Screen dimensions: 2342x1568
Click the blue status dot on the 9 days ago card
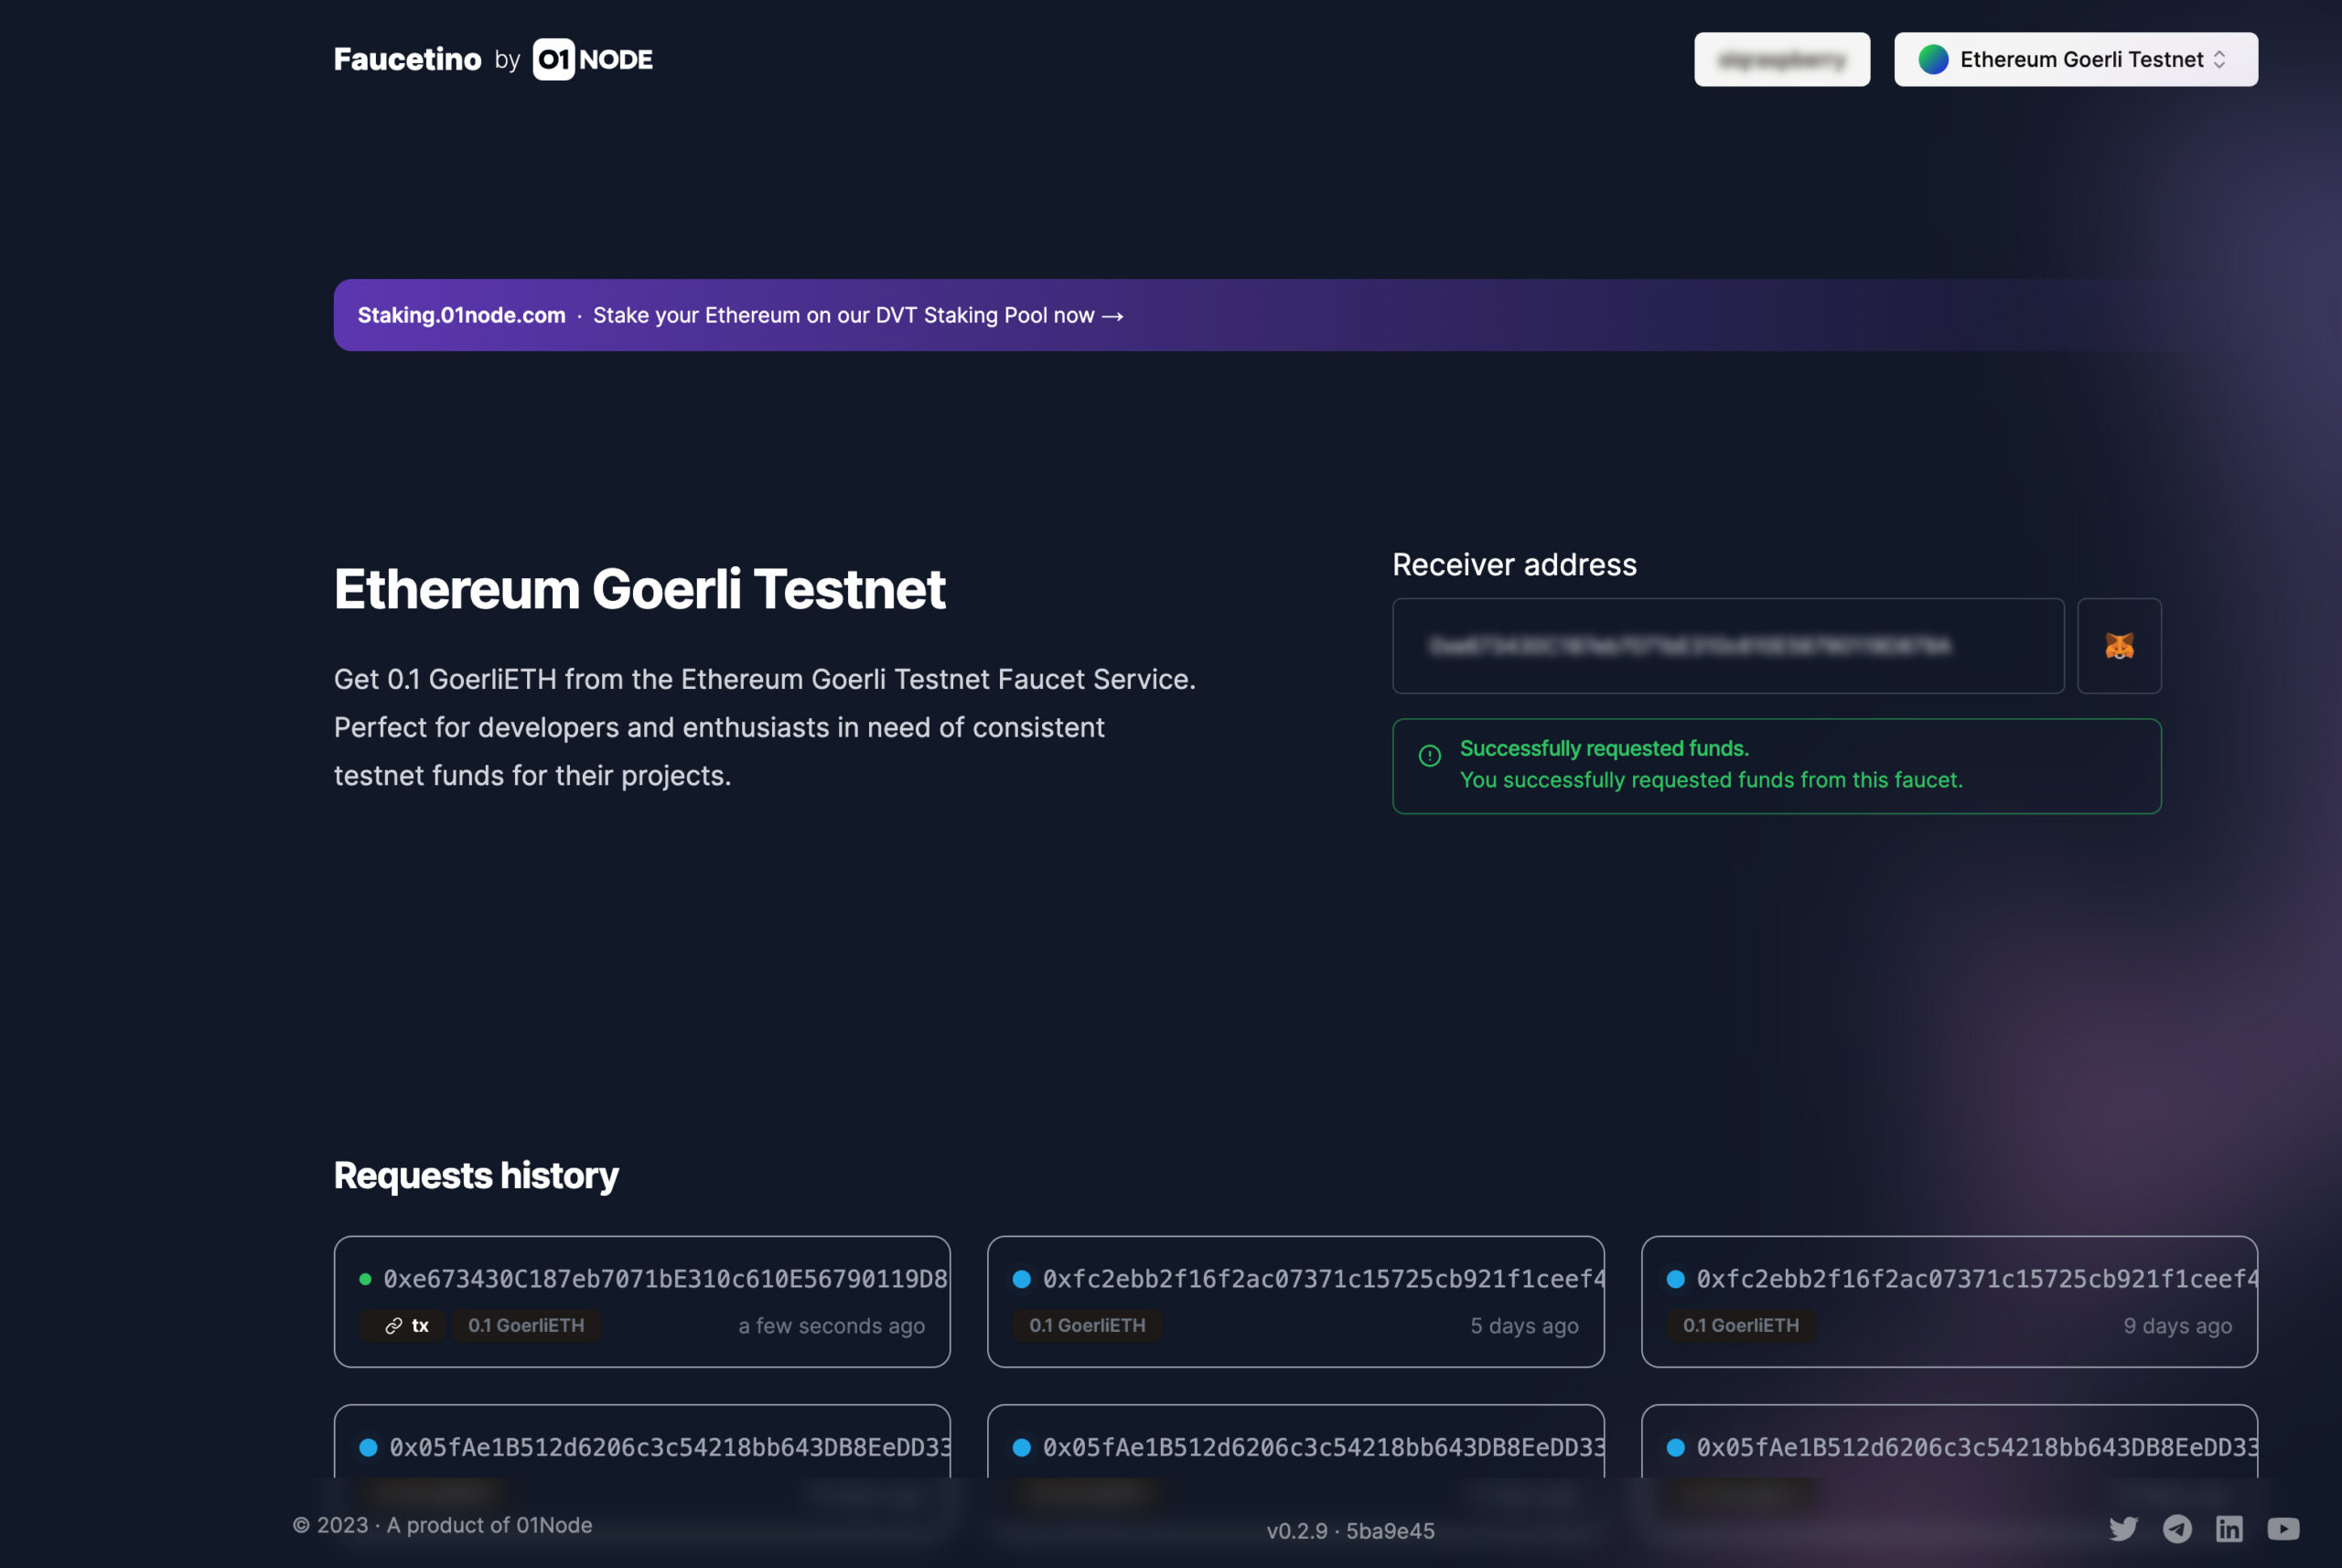[x=1675, y=1279]
